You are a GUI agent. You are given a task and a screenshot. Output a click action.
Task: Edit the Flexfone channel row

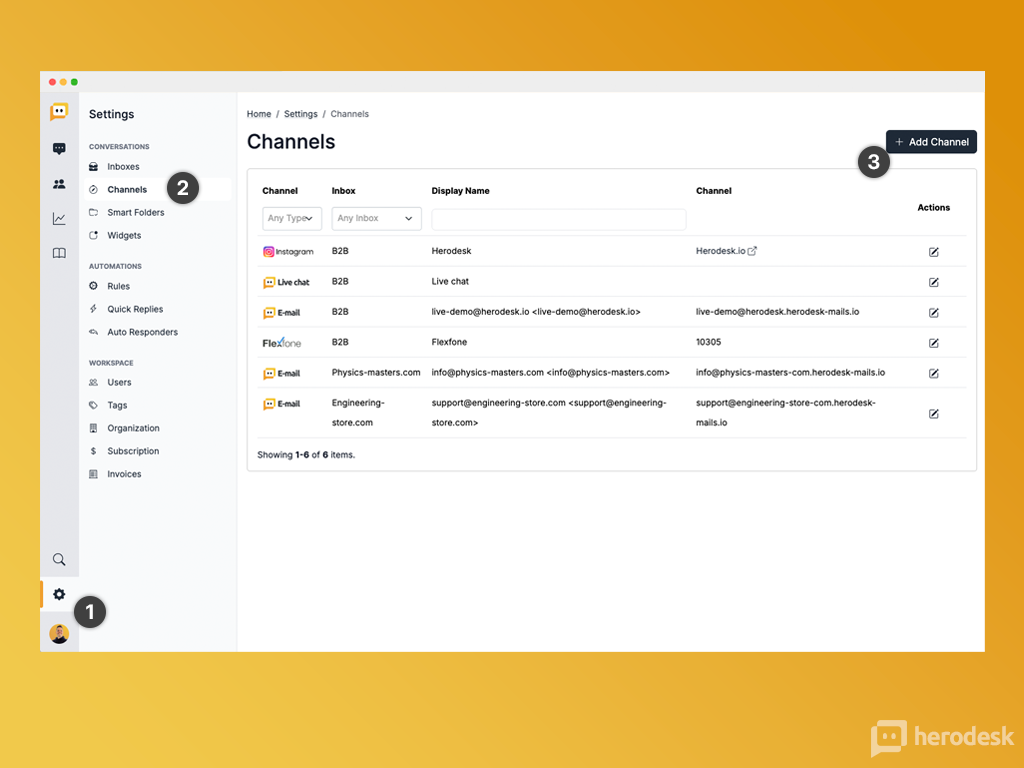click(x=934, y=343)
